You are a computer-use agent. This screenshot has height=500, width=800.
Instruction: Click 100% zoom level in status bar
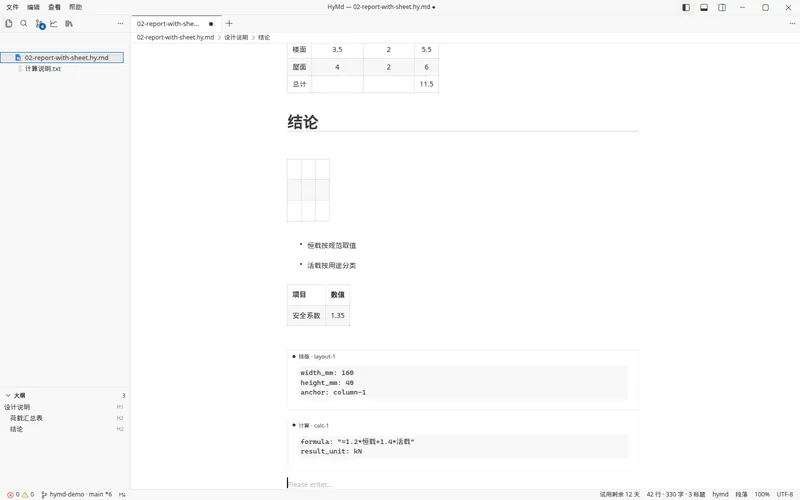click(x=762, y=494)
